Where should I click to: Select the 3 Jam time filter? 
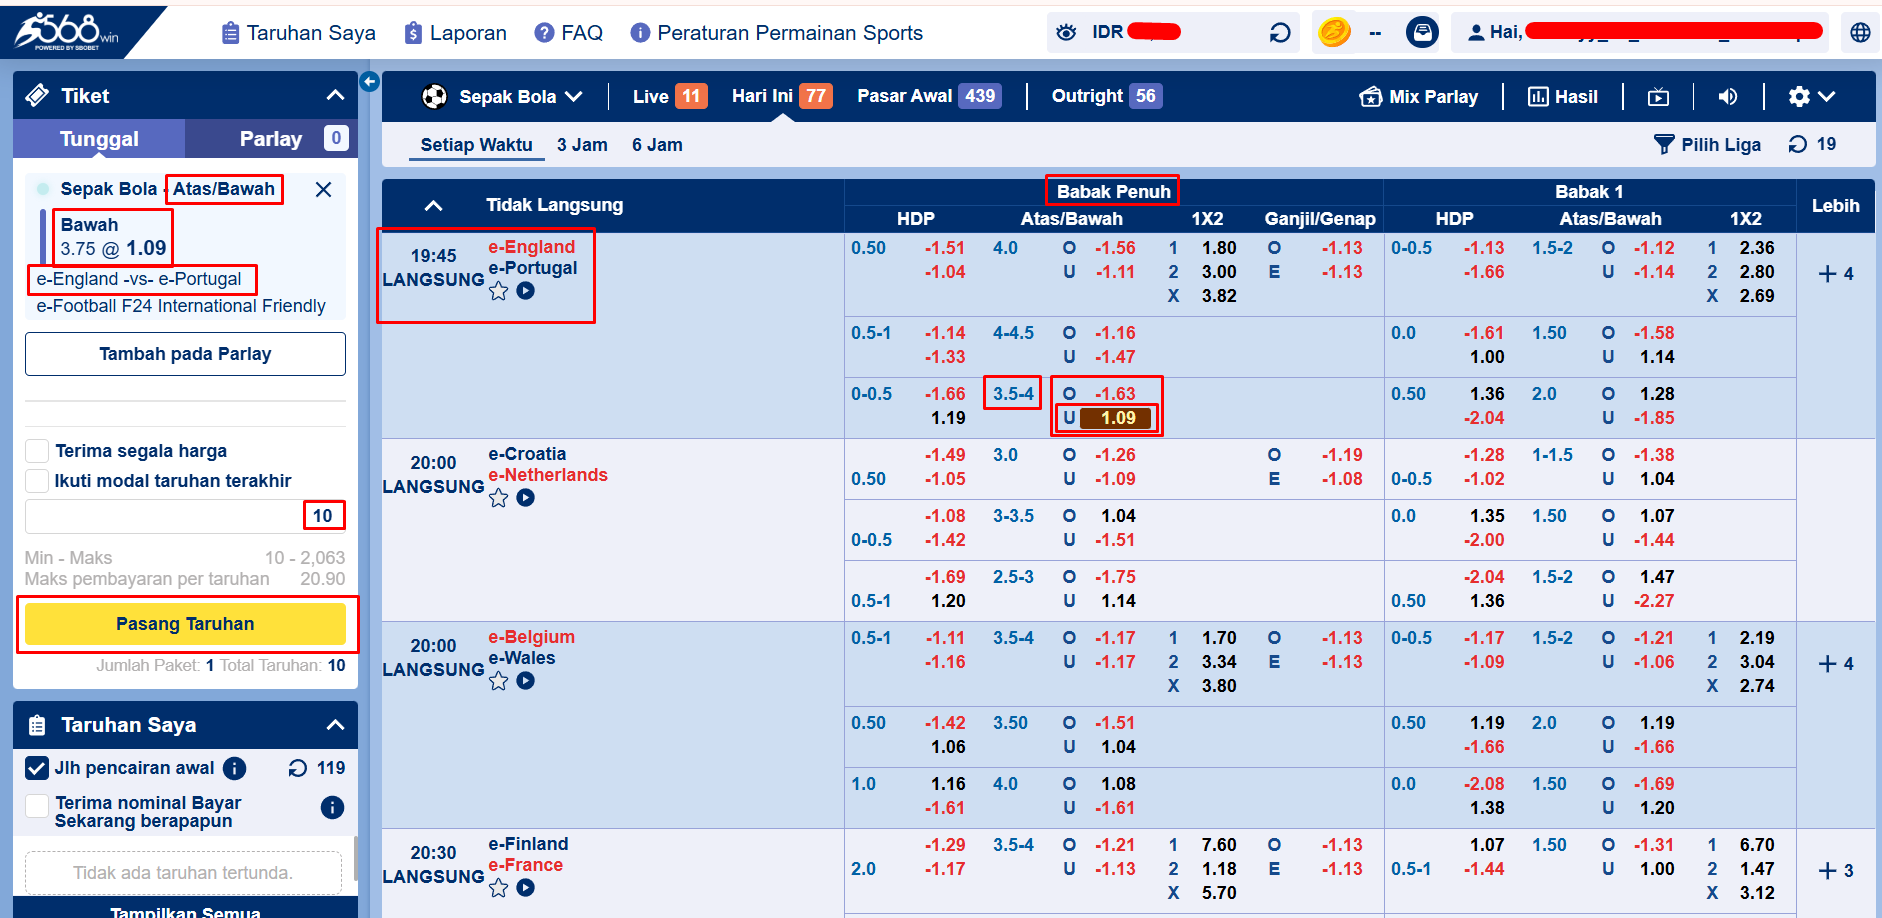[582, 145]
